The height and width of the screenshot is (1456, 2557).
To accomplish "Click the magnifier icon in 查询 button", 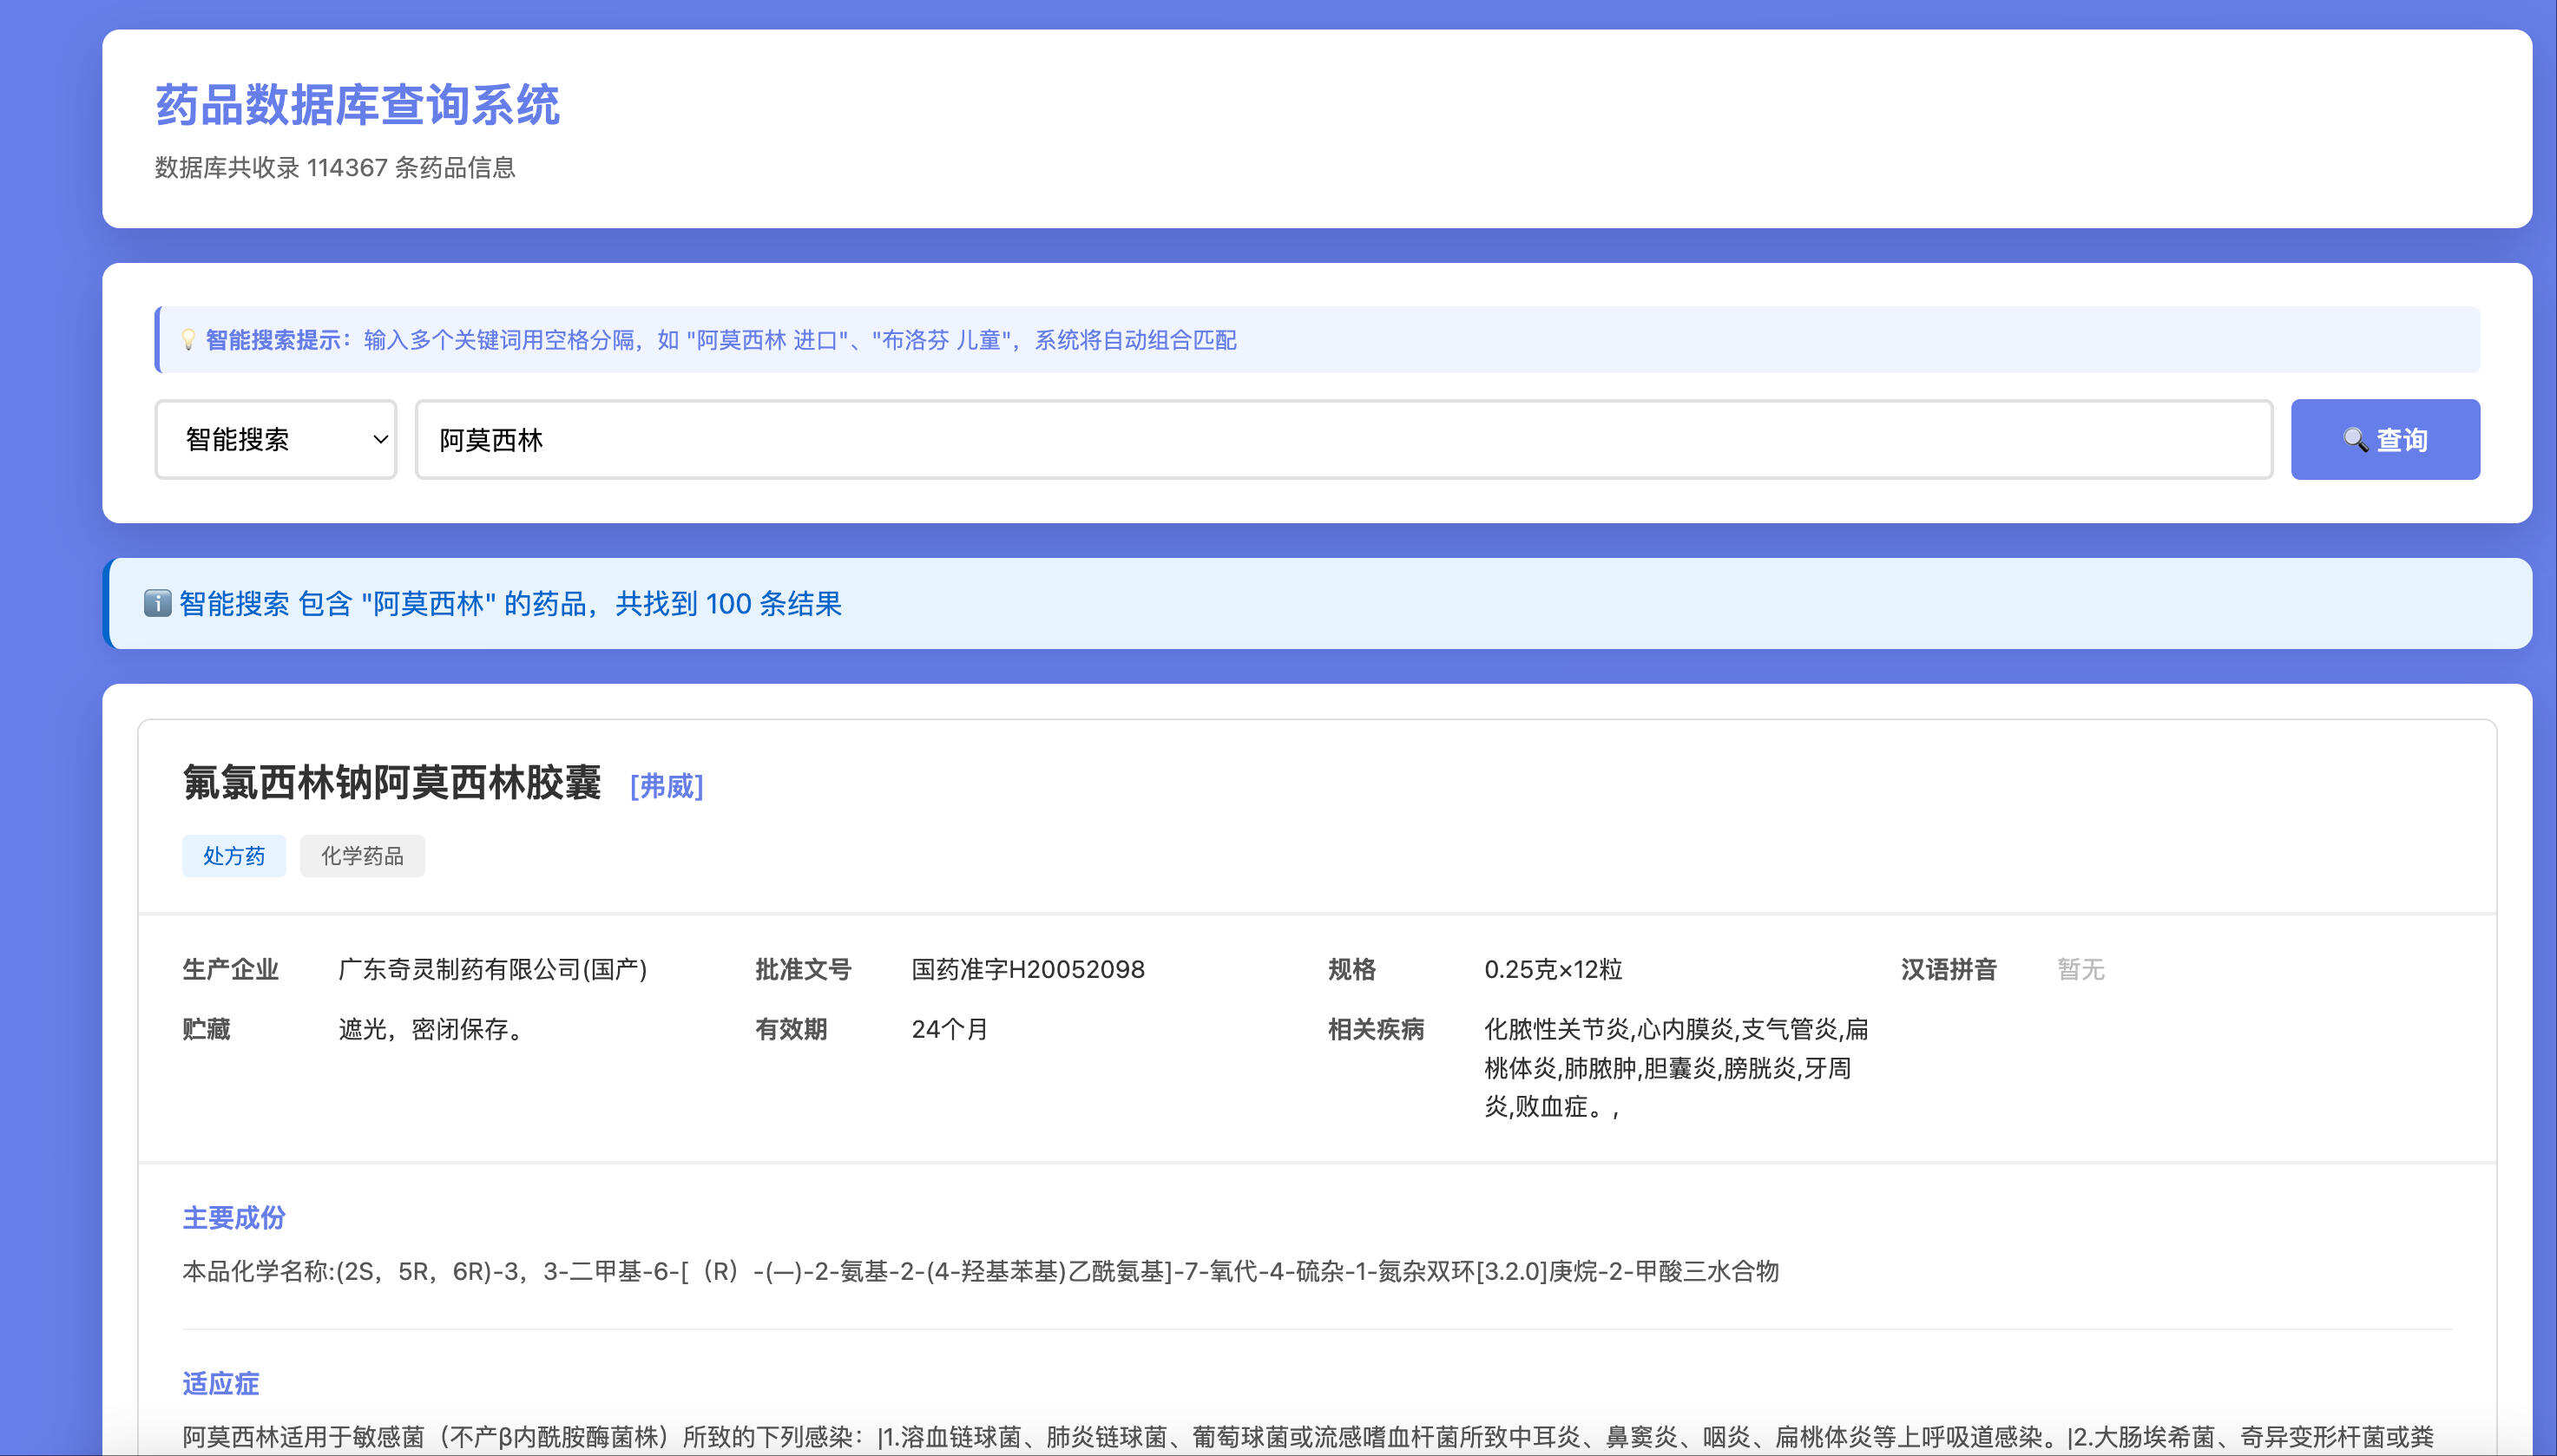I will click(2354, 440).
